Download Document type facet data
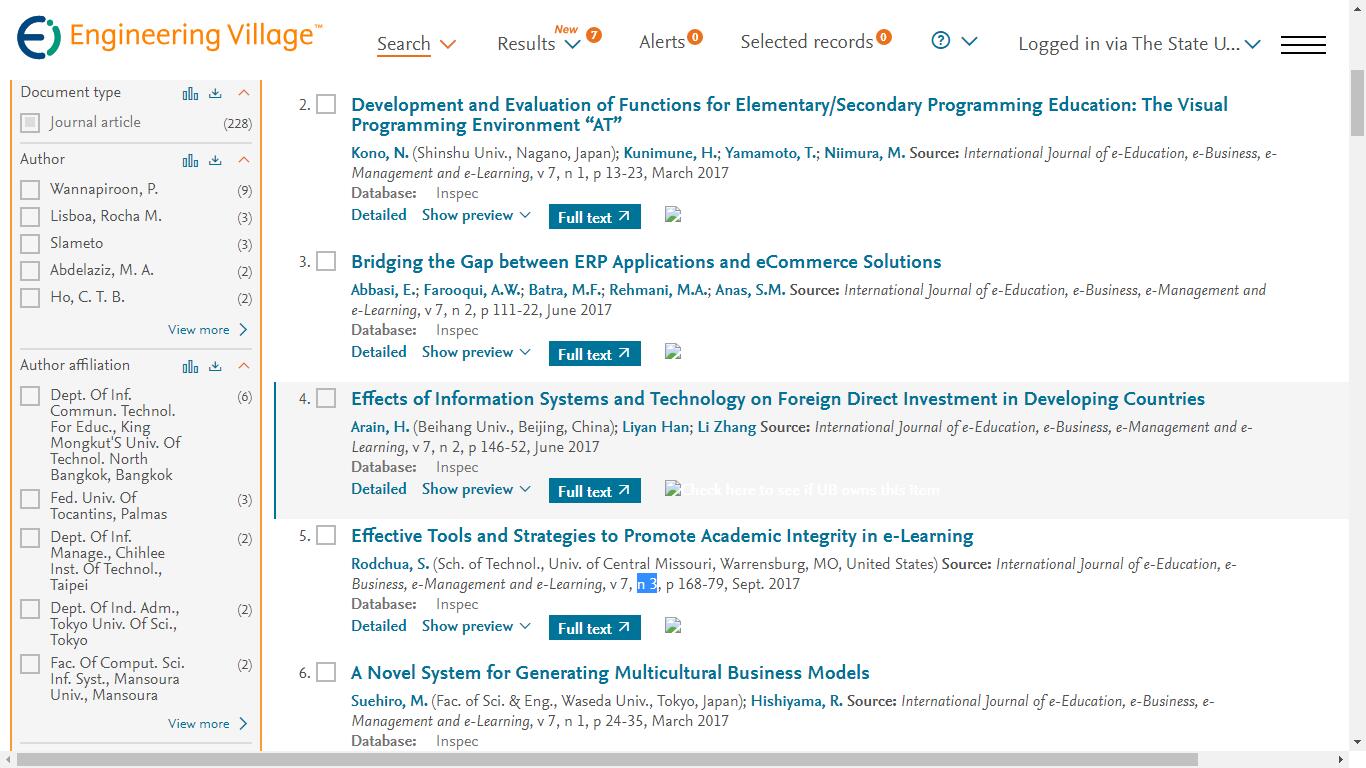Screen dimensions: 1366x768 point(215,93)
